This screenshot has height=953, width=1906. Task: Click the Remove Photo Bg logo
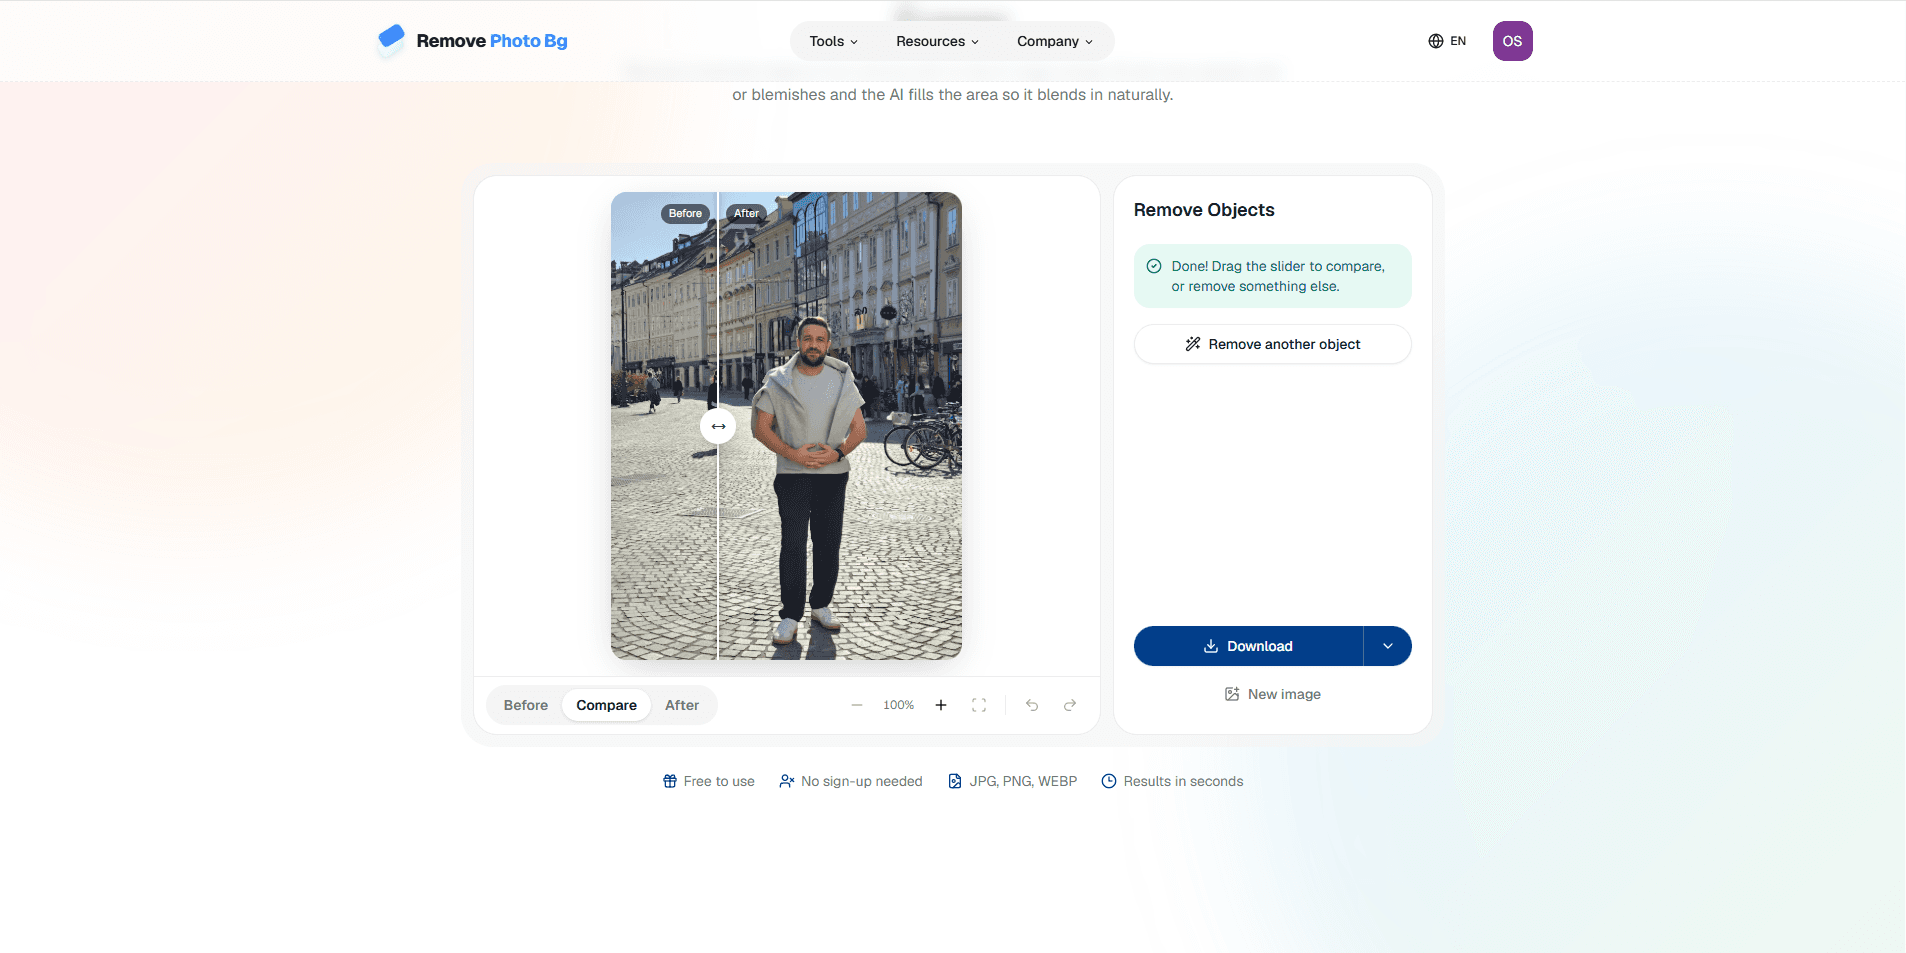(x=472, y=41)
